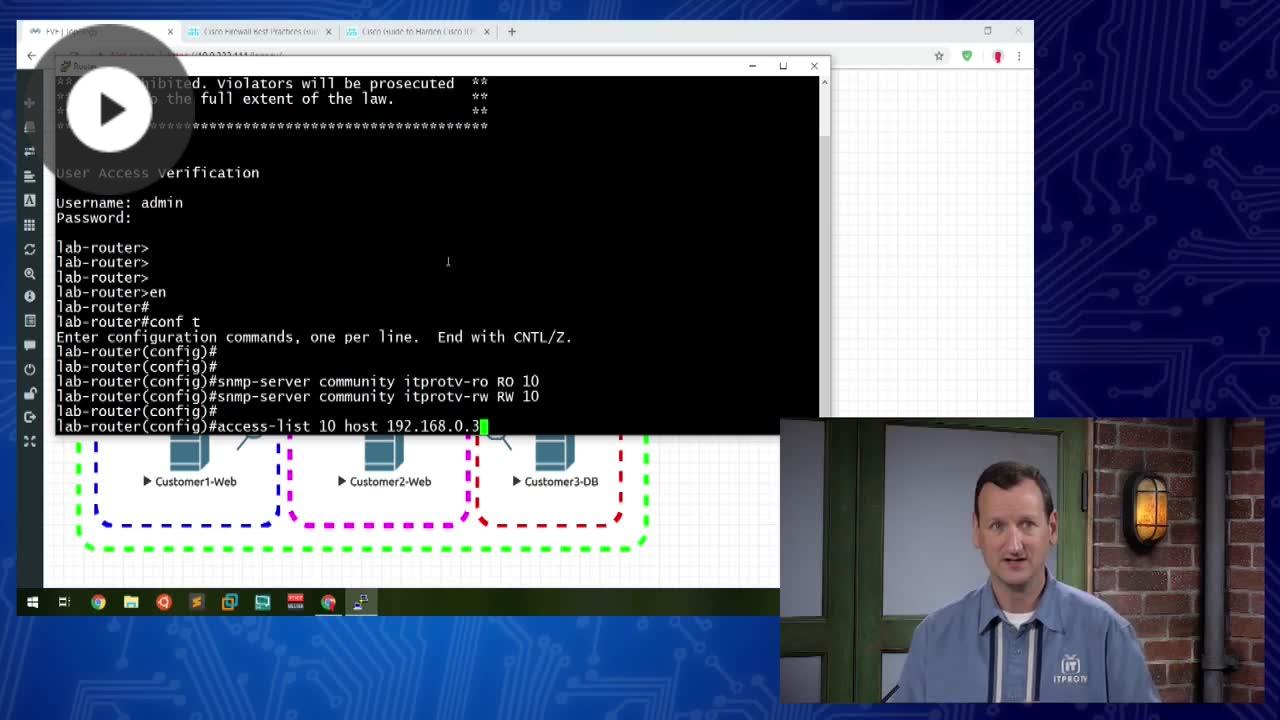Open the red labeled app in taskbar
This screenshot has height=720, width=1280.
tap(295, 601)
